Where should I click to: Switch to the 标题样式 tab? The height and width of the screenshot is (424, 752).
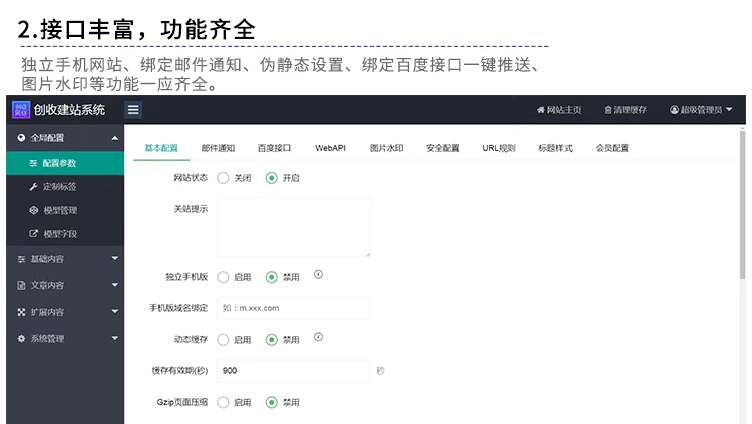[x=555, y=148]
